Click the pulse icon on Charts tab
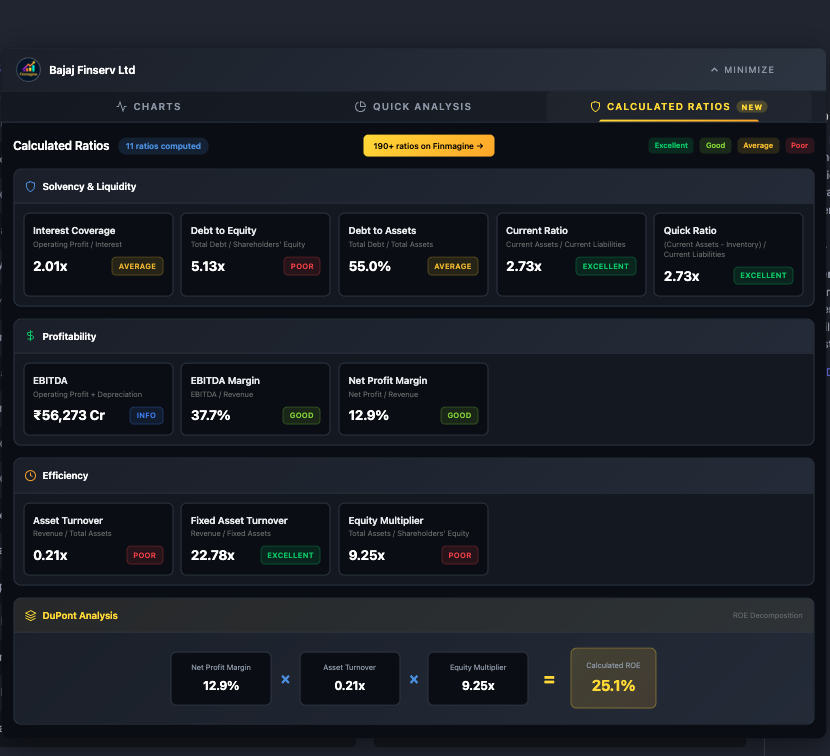This screenshot has height=756, width=830. pyautogui.click(x=122, y=107)
